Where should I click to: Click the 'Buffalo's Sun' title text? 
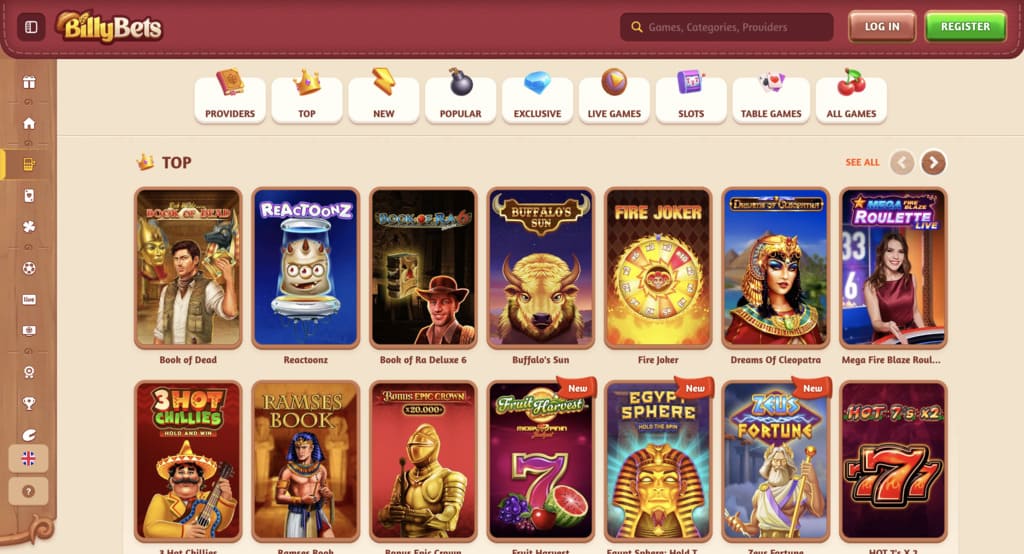click(x=541, y=360)
